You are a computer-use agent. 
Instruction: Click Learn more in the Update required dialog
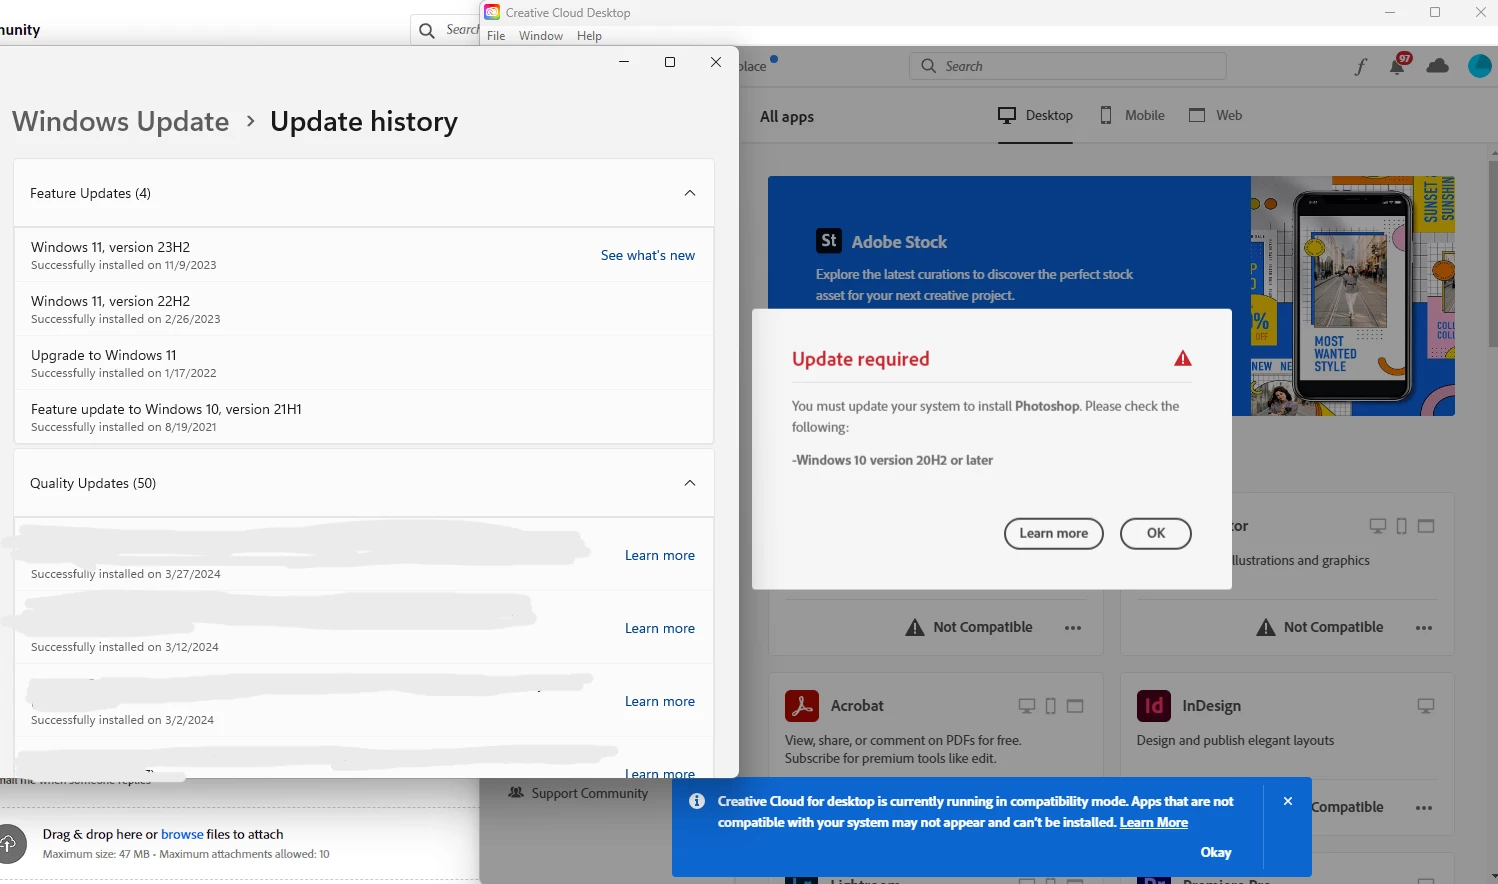[x=1054, y=533]
